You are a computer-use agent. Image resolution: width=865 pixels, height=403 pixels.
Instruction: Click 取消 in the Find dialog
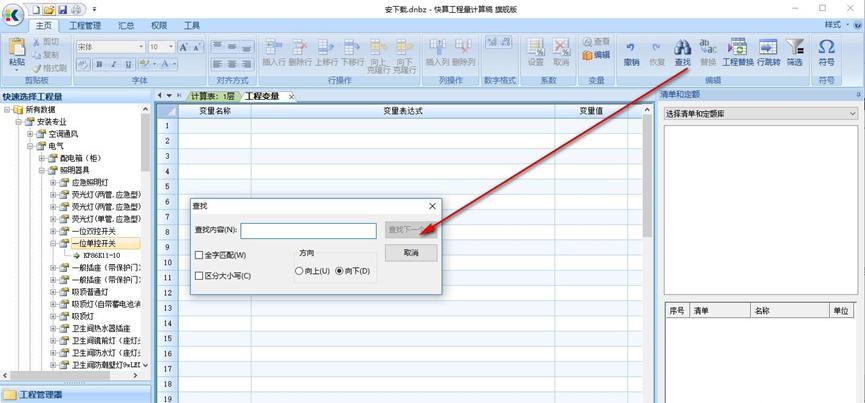point(411,253)
